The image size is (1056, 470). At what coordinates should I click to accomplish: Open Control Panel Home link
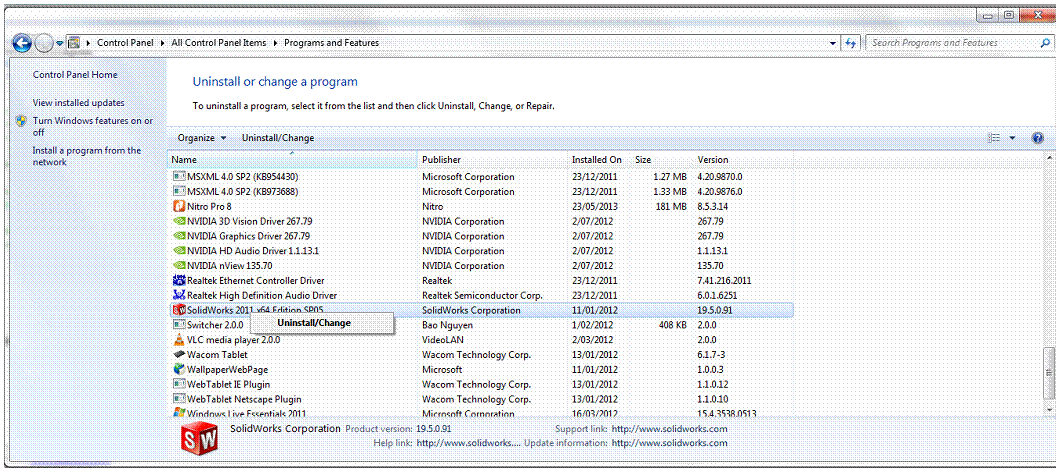[75, 75]
